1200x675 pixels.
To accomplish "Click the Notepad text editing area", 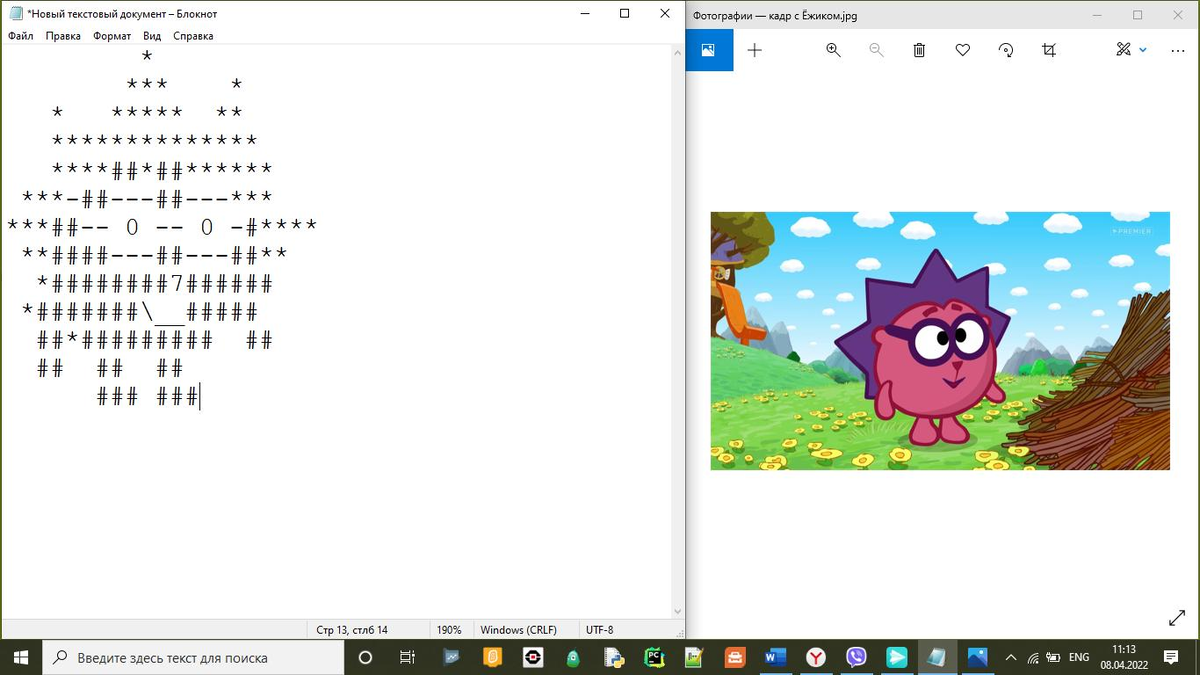I will point(338,330).
